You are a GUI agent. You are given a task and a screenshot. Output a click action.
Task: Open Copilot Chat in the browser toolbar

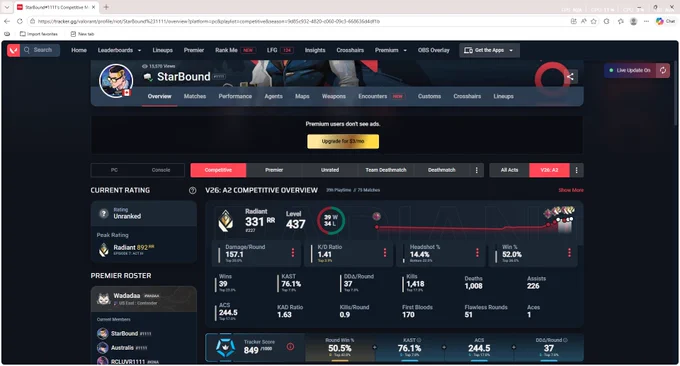[665, 21]
